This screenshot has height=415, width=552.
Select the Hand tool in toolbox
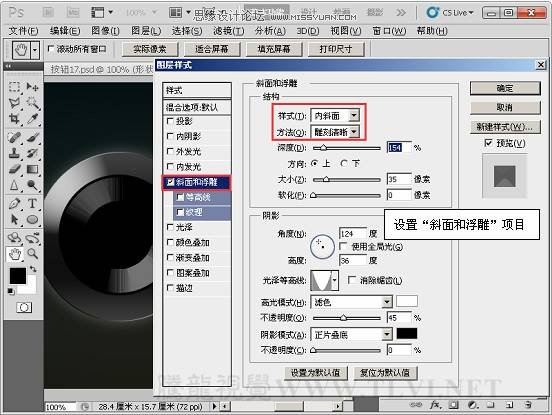(x=14, y=254)
